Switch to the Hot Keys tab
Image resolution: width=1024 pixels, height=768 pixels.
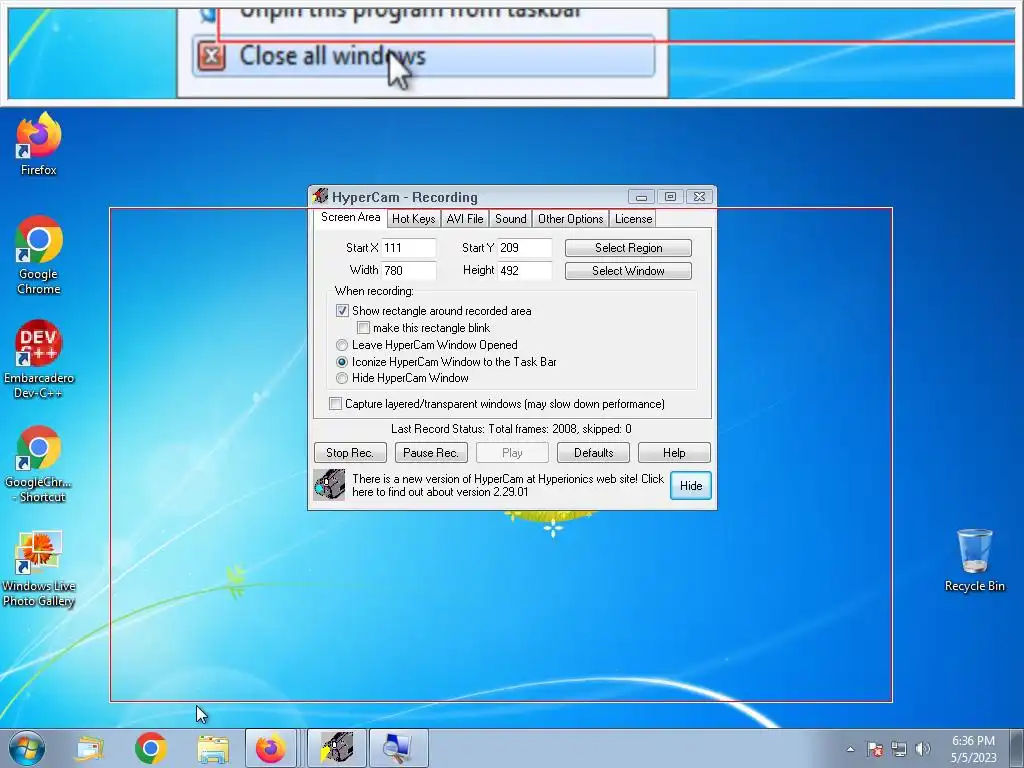coord(413,219)
